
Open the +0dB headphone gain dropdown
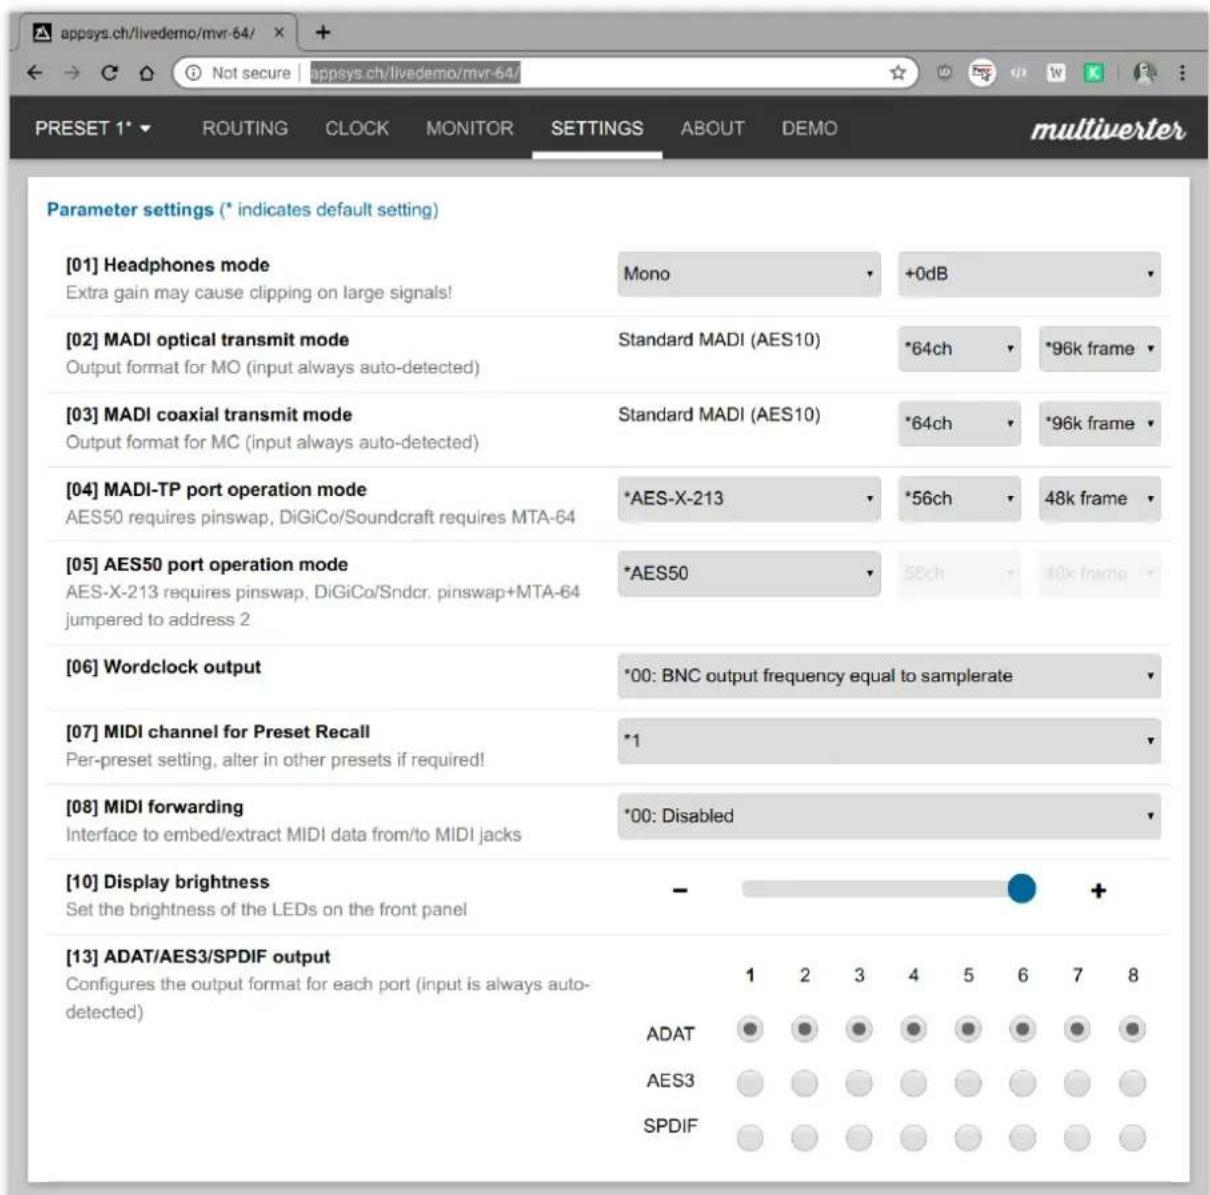coord(1029,274)
